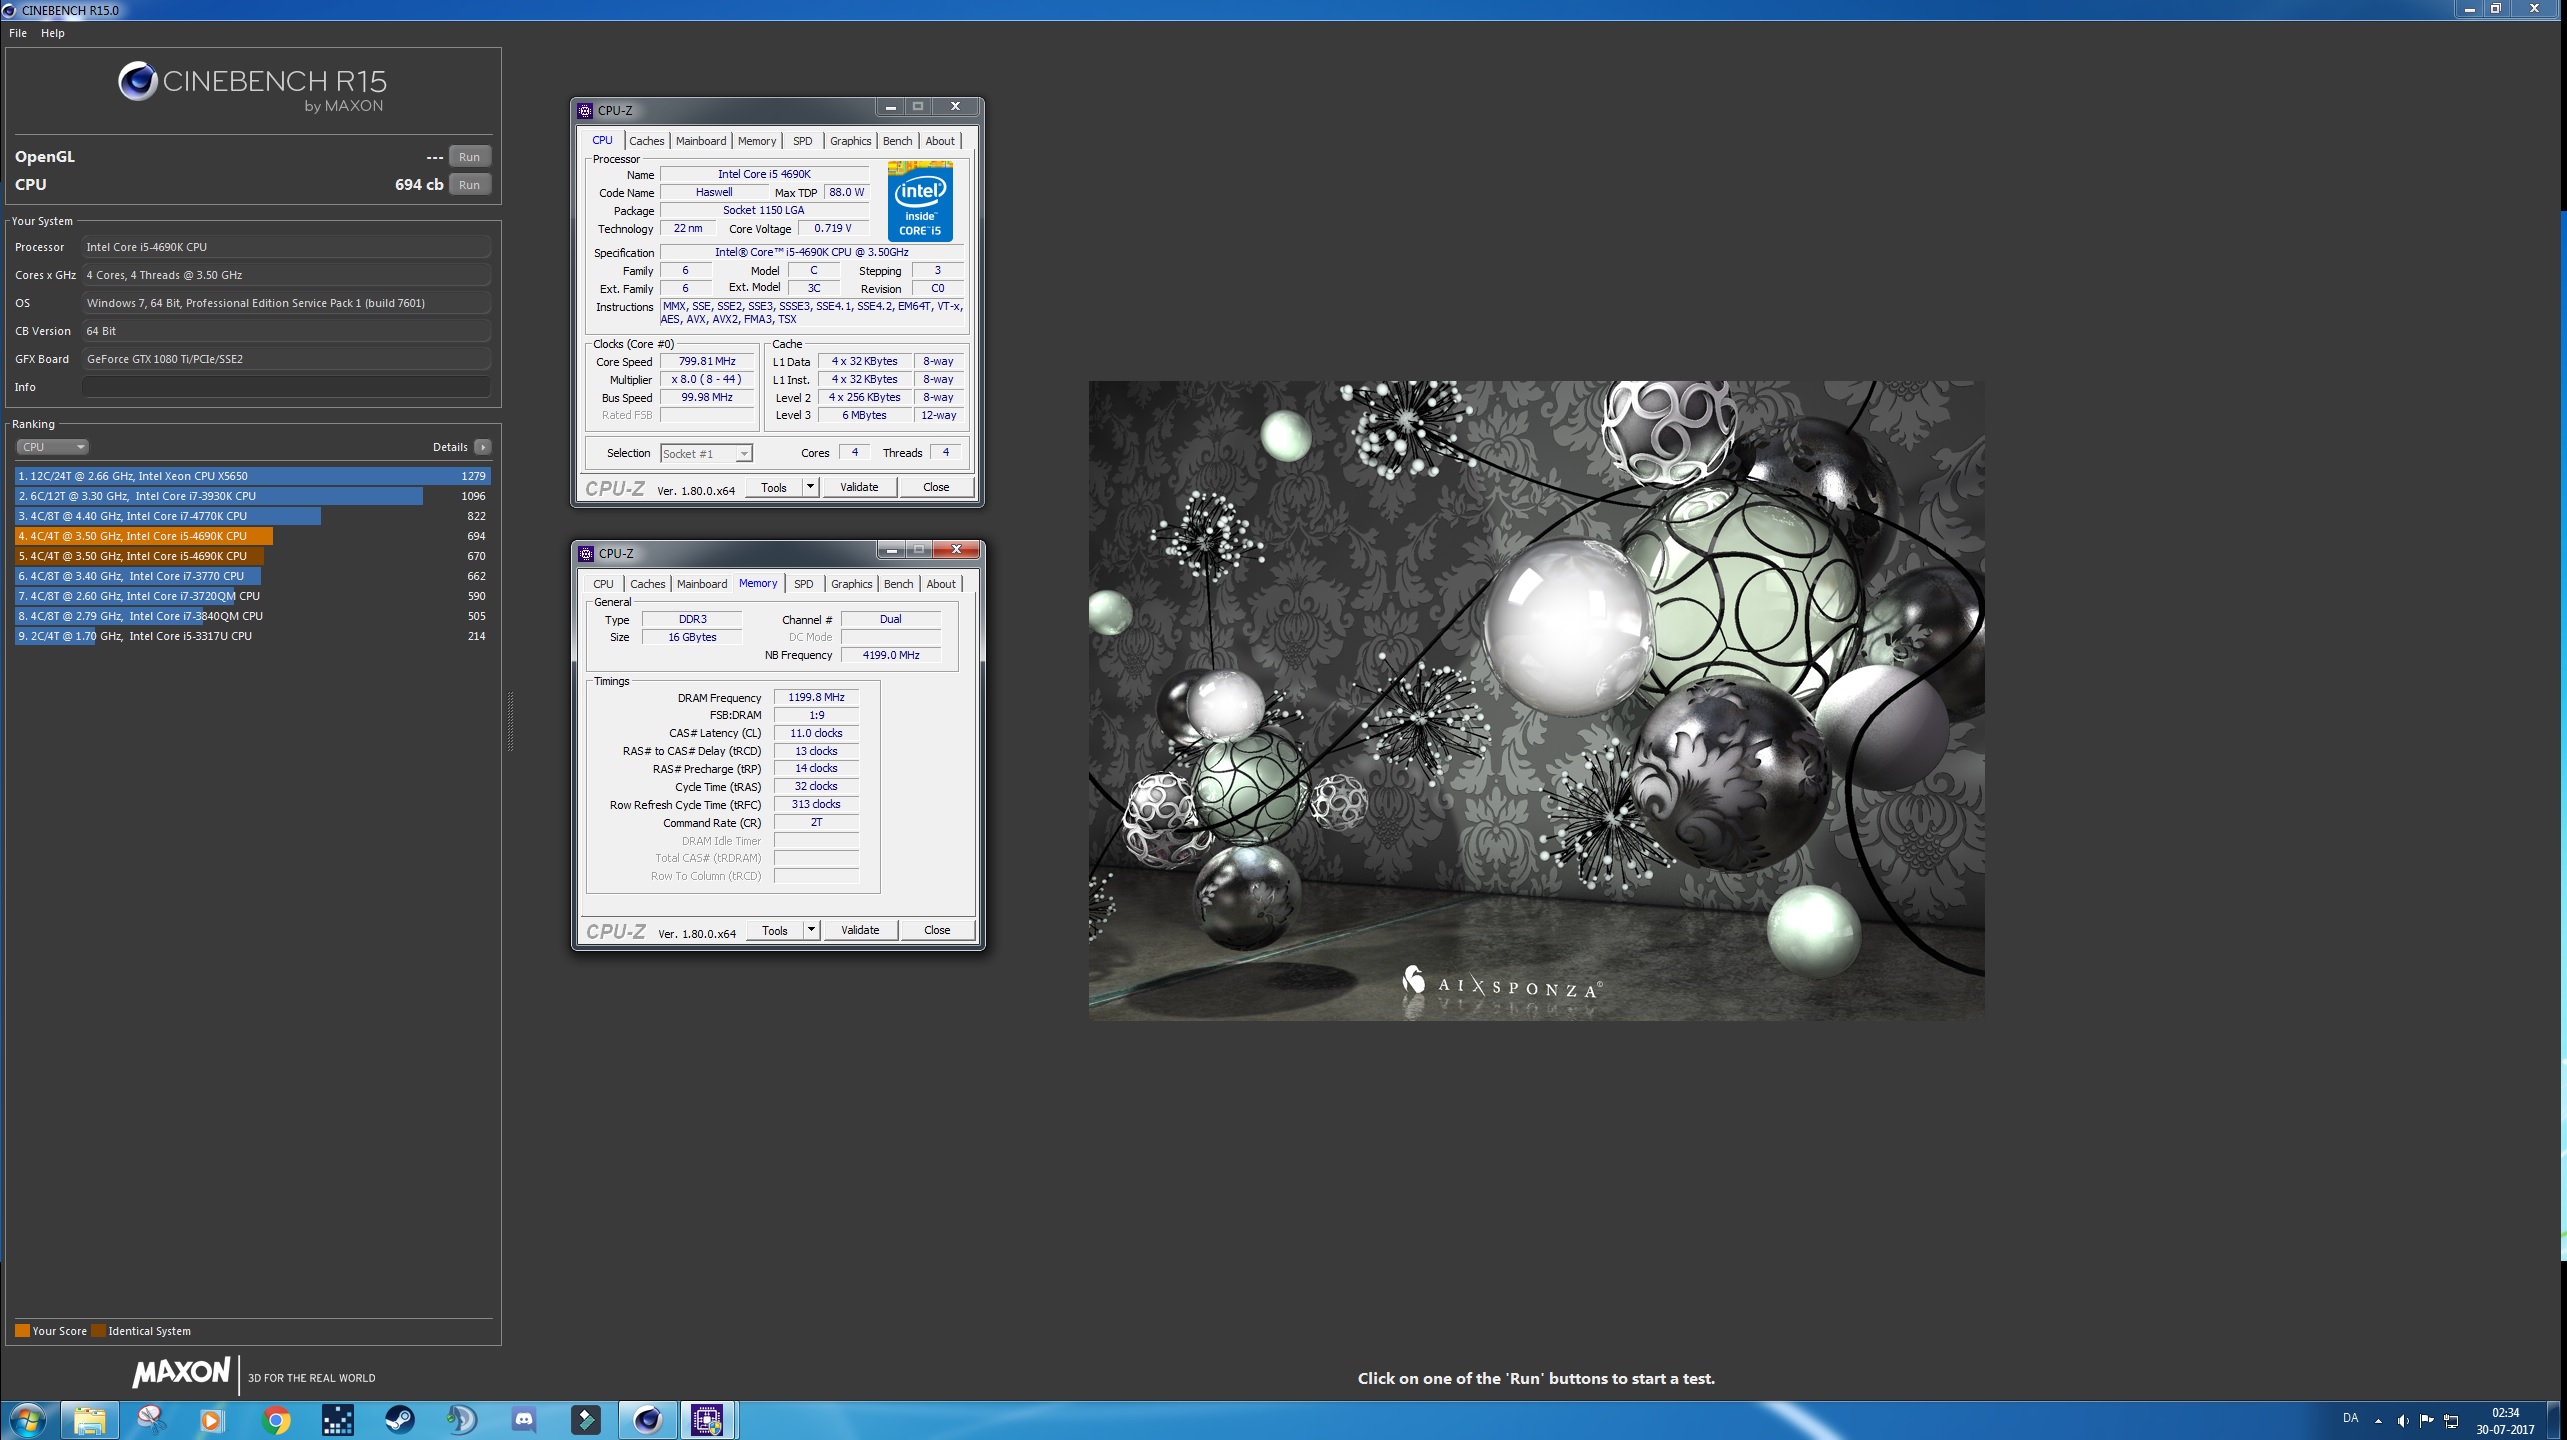Image resolution: width=2567 pixels, height=1440 pixels.
Task: Open Memory tab in upper CPU-Z
Action: pos(757,141)
